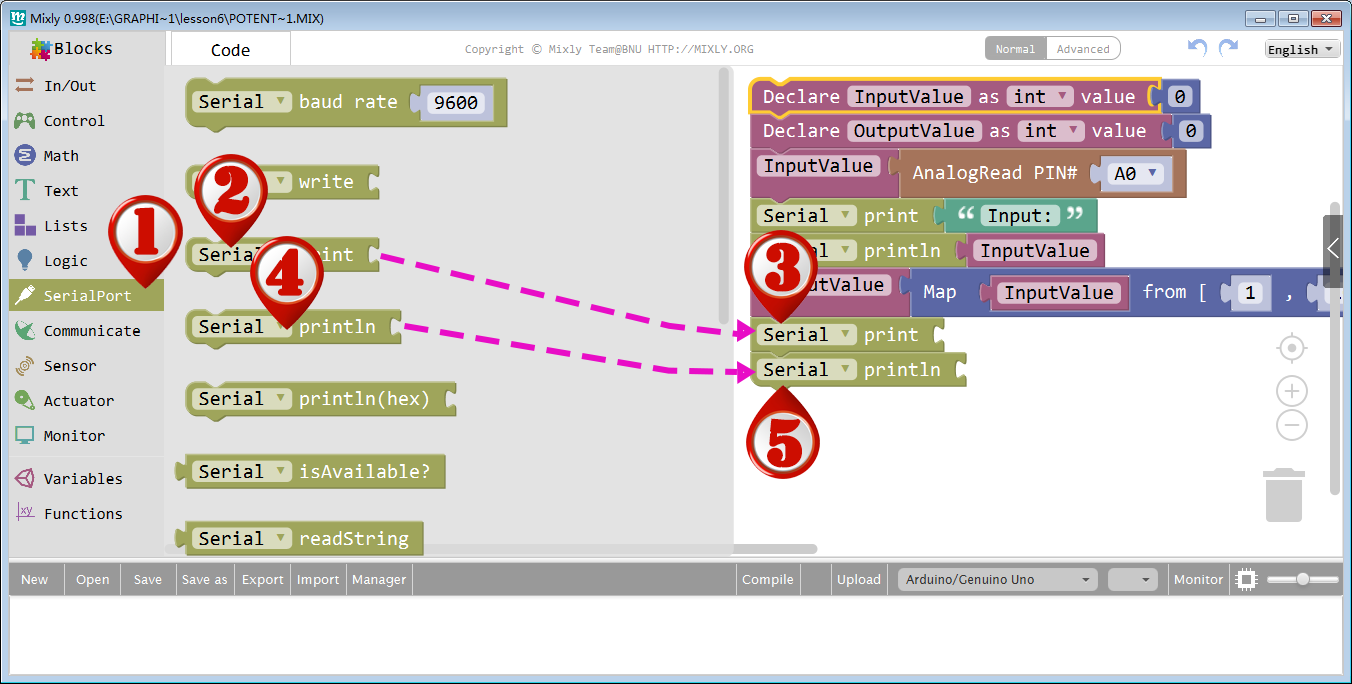Redo the last undone action
This screenshot has height=684, width=1352.
1229,48
